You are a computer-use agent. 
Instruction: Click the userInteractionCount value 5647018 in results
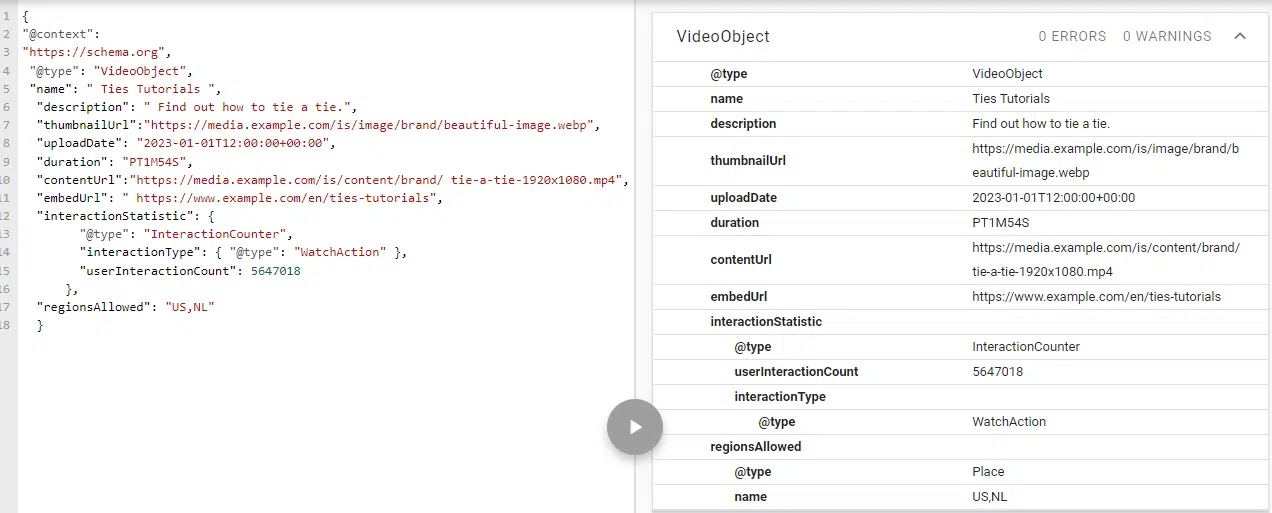pyautogui.click(x=997, y=372)
